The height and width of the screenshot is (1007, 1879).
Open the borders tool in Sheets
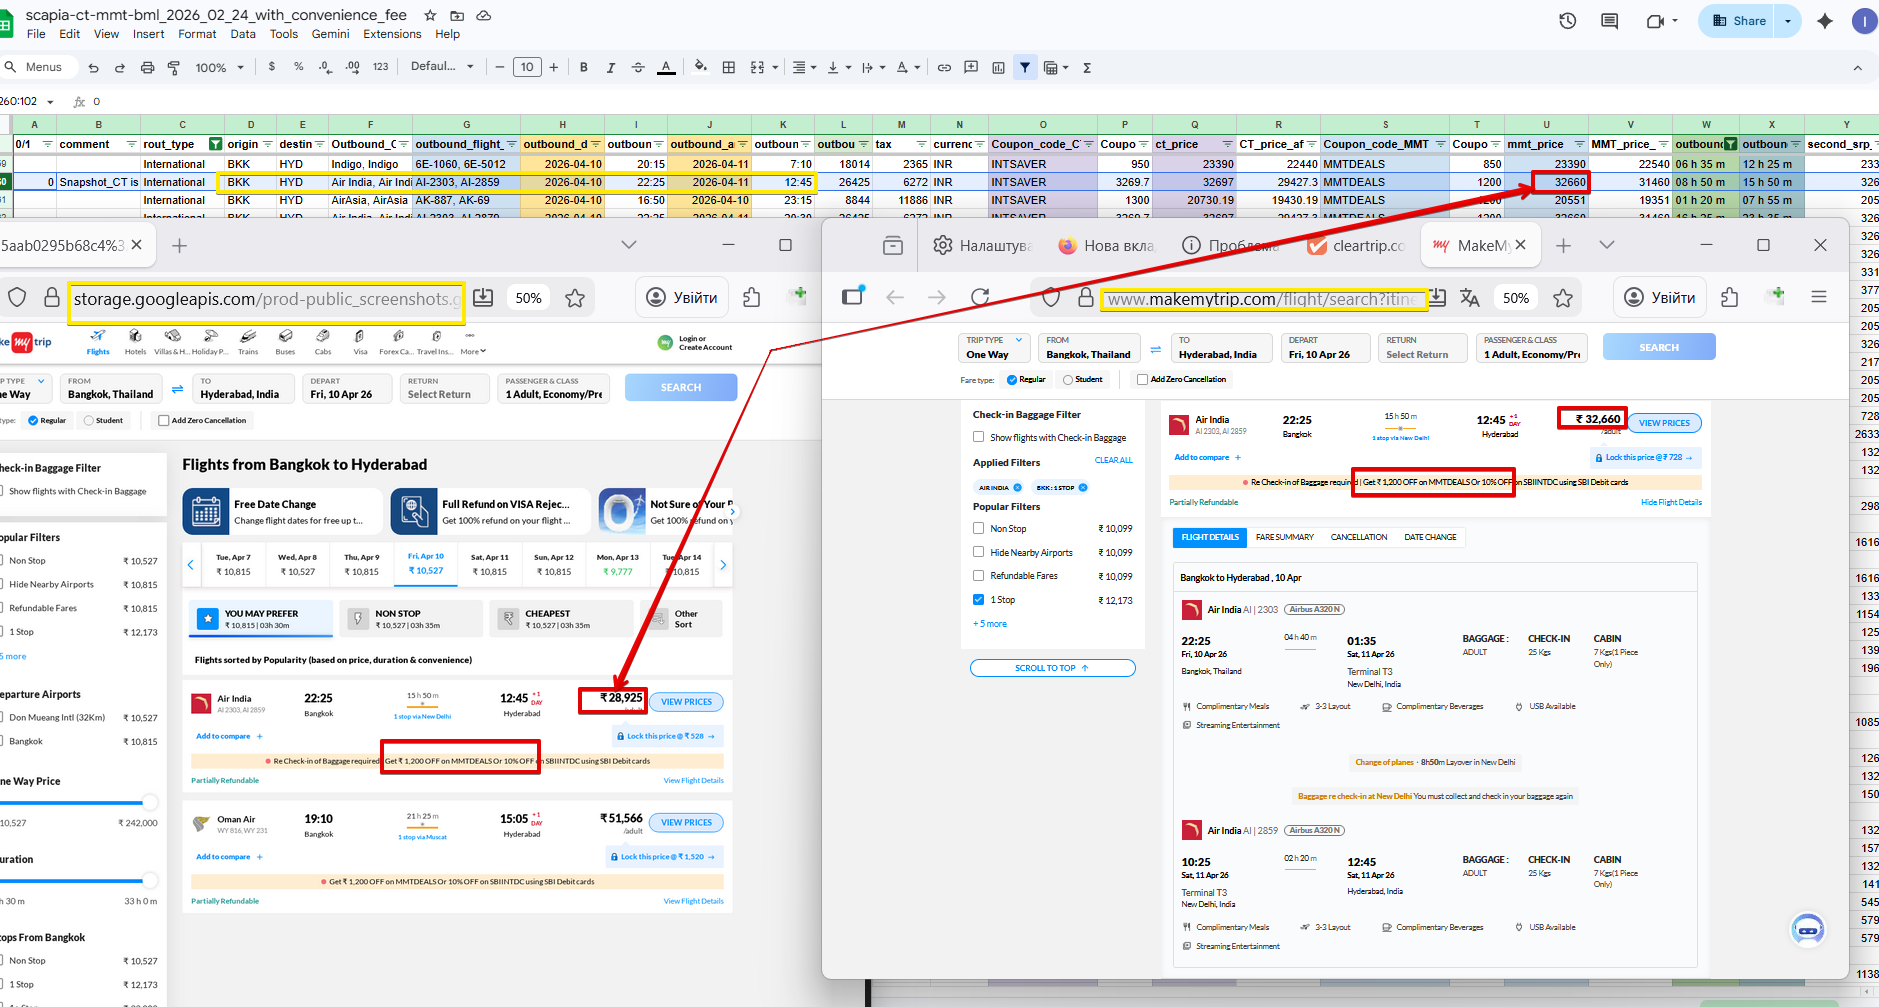click(729, 67)
